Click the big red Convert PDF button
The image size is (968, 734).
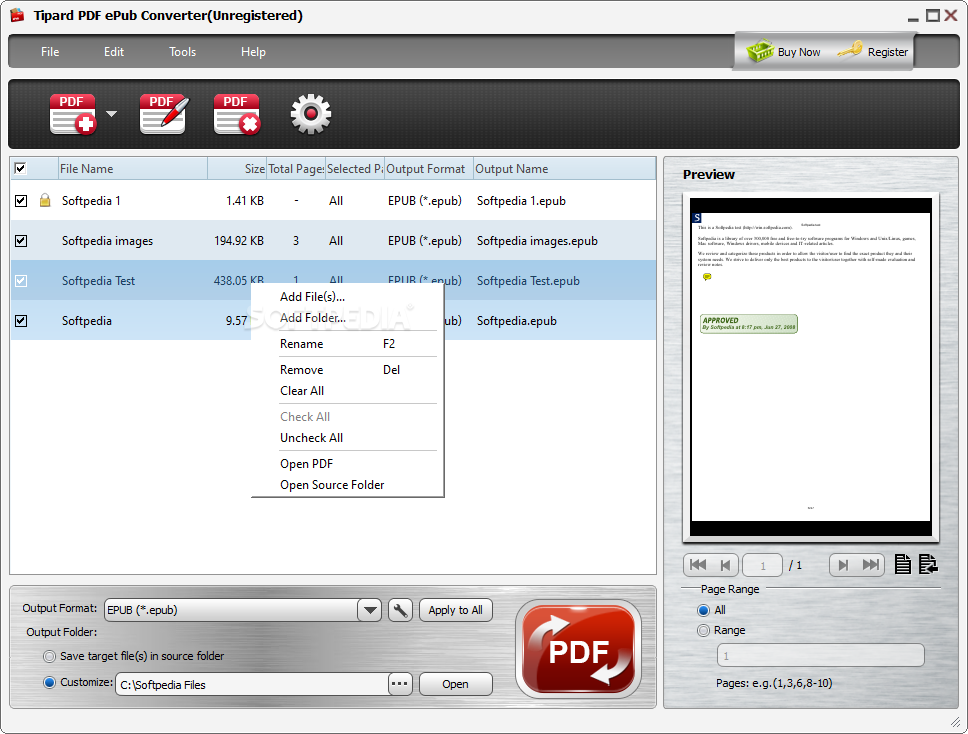(578, 649)
